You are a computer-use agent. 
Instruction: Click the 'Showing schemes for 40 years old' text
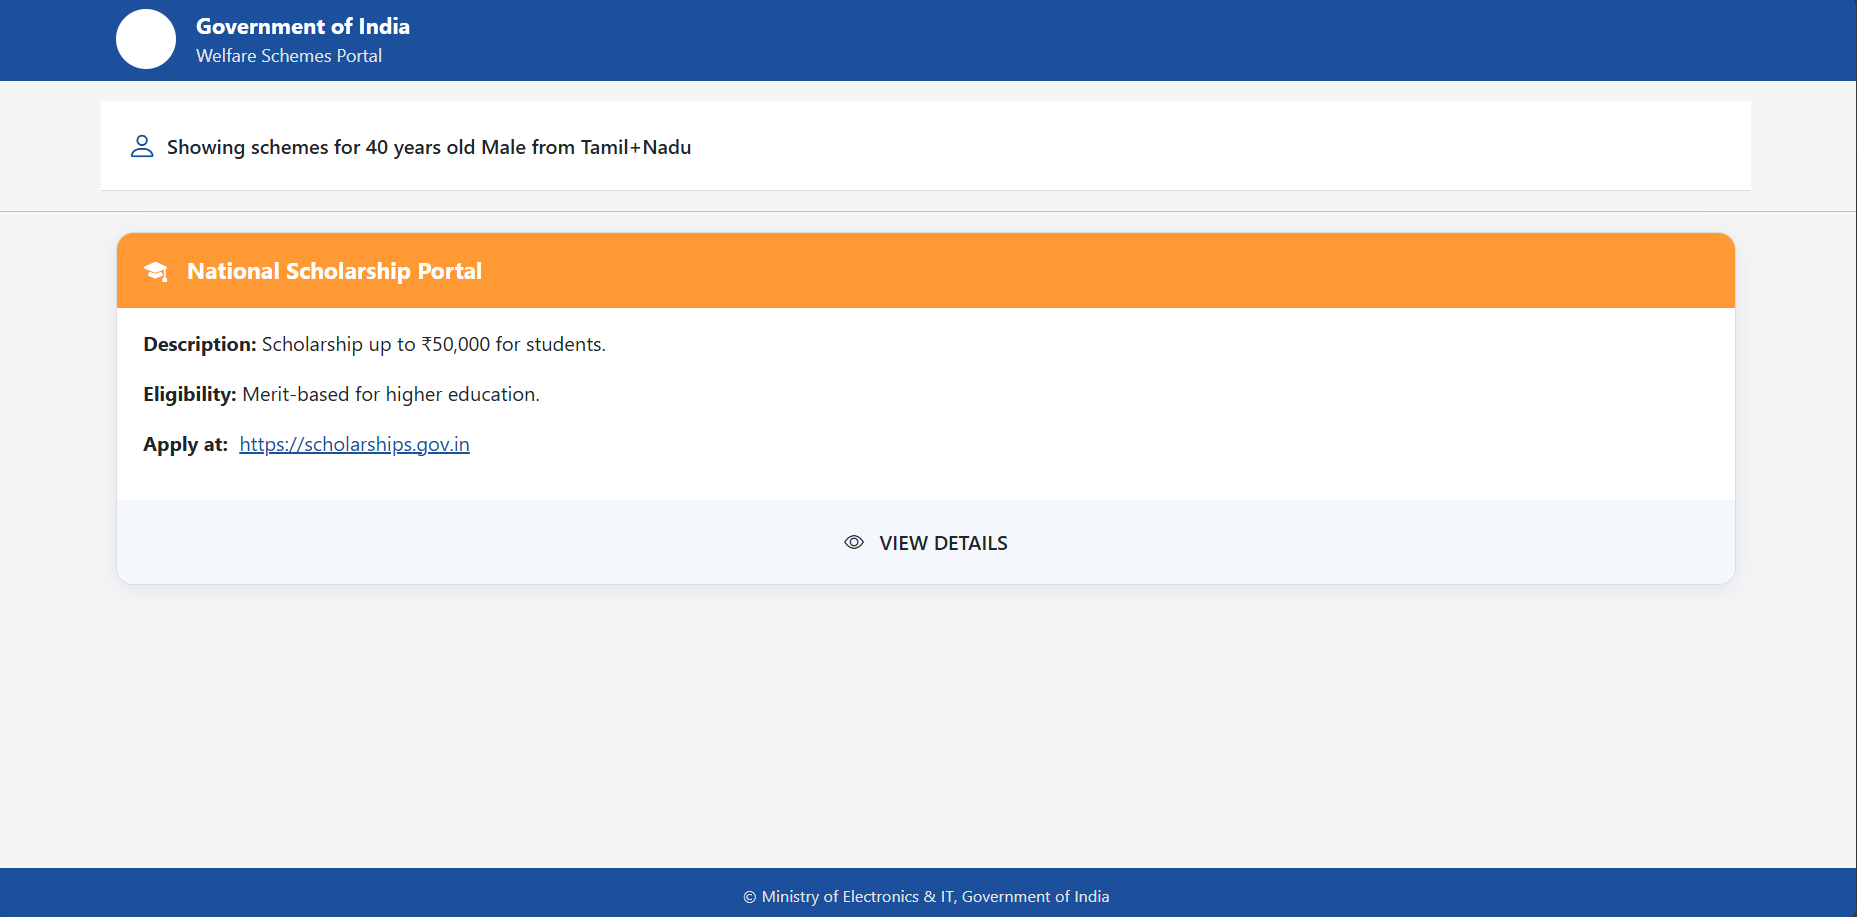tap(429, 147)
